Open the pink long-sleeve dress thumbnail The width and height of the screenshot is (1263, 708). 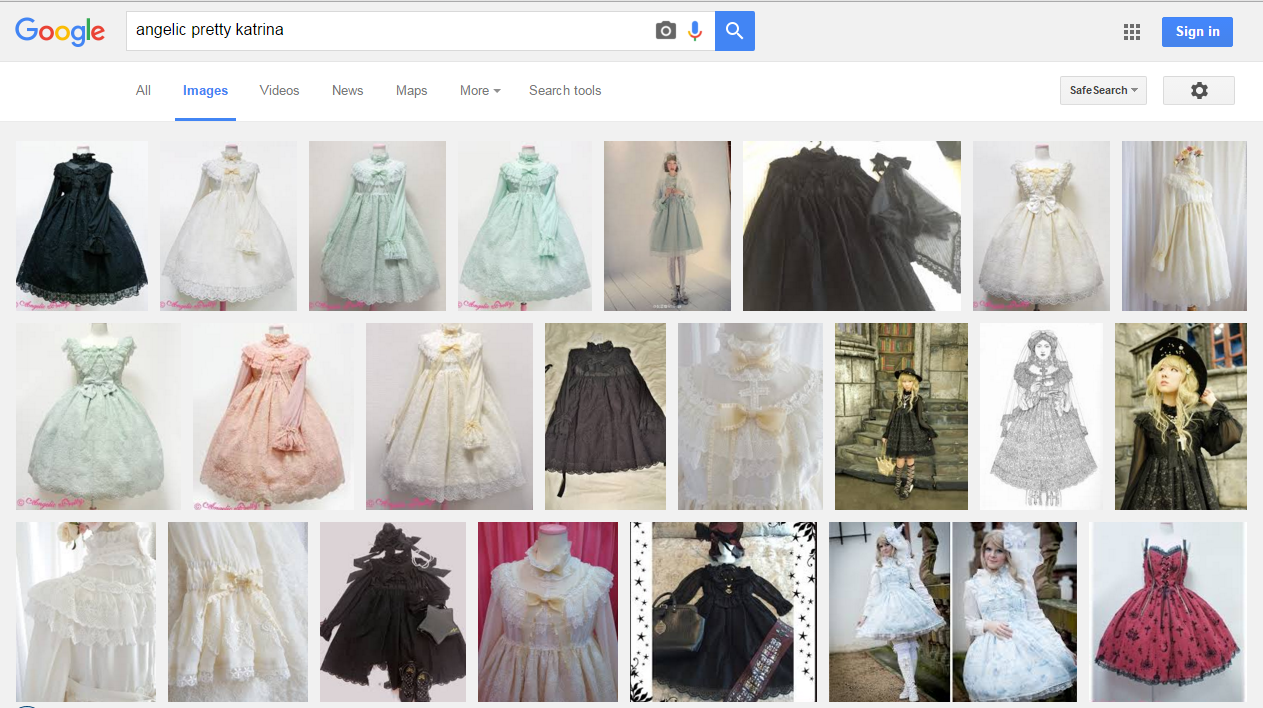point(273,416)
